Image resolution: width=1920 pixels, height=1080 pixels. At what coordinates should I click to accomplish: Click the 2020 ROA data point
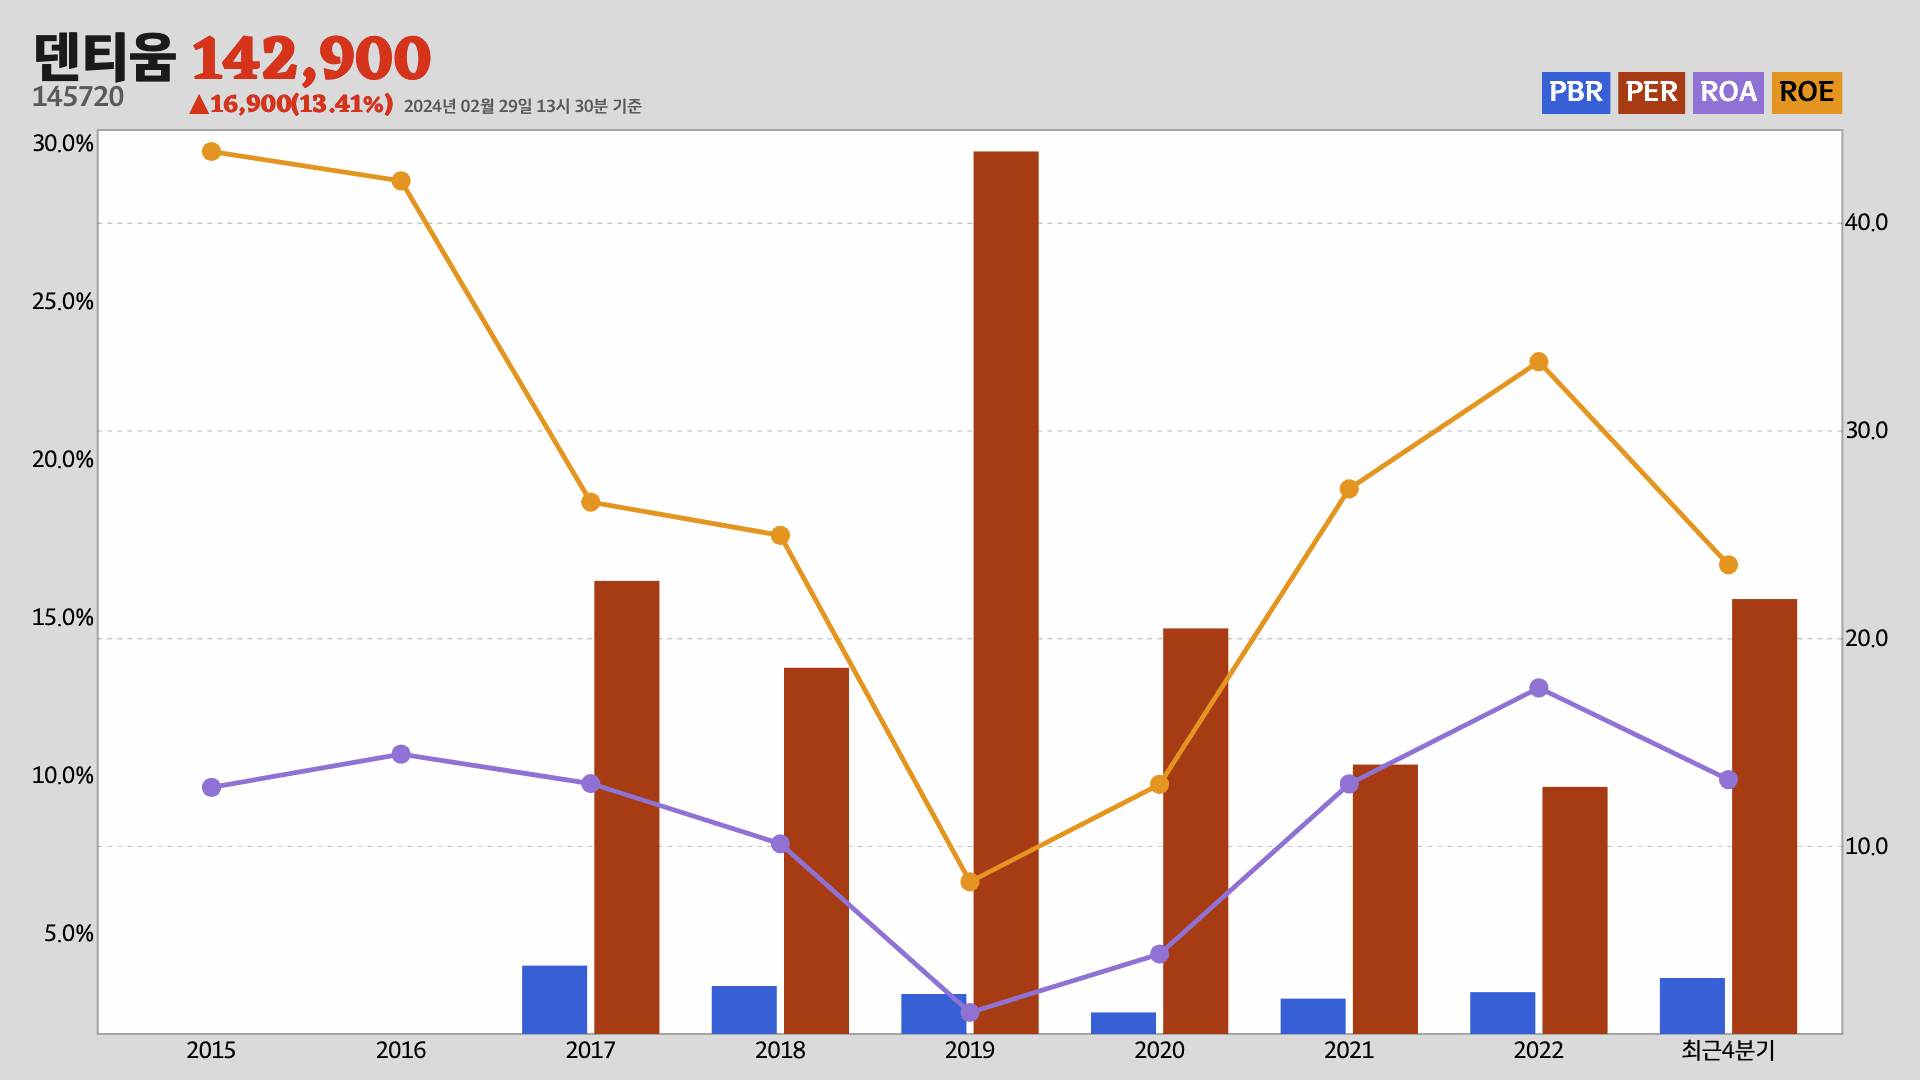click(x=1159, y=954)
